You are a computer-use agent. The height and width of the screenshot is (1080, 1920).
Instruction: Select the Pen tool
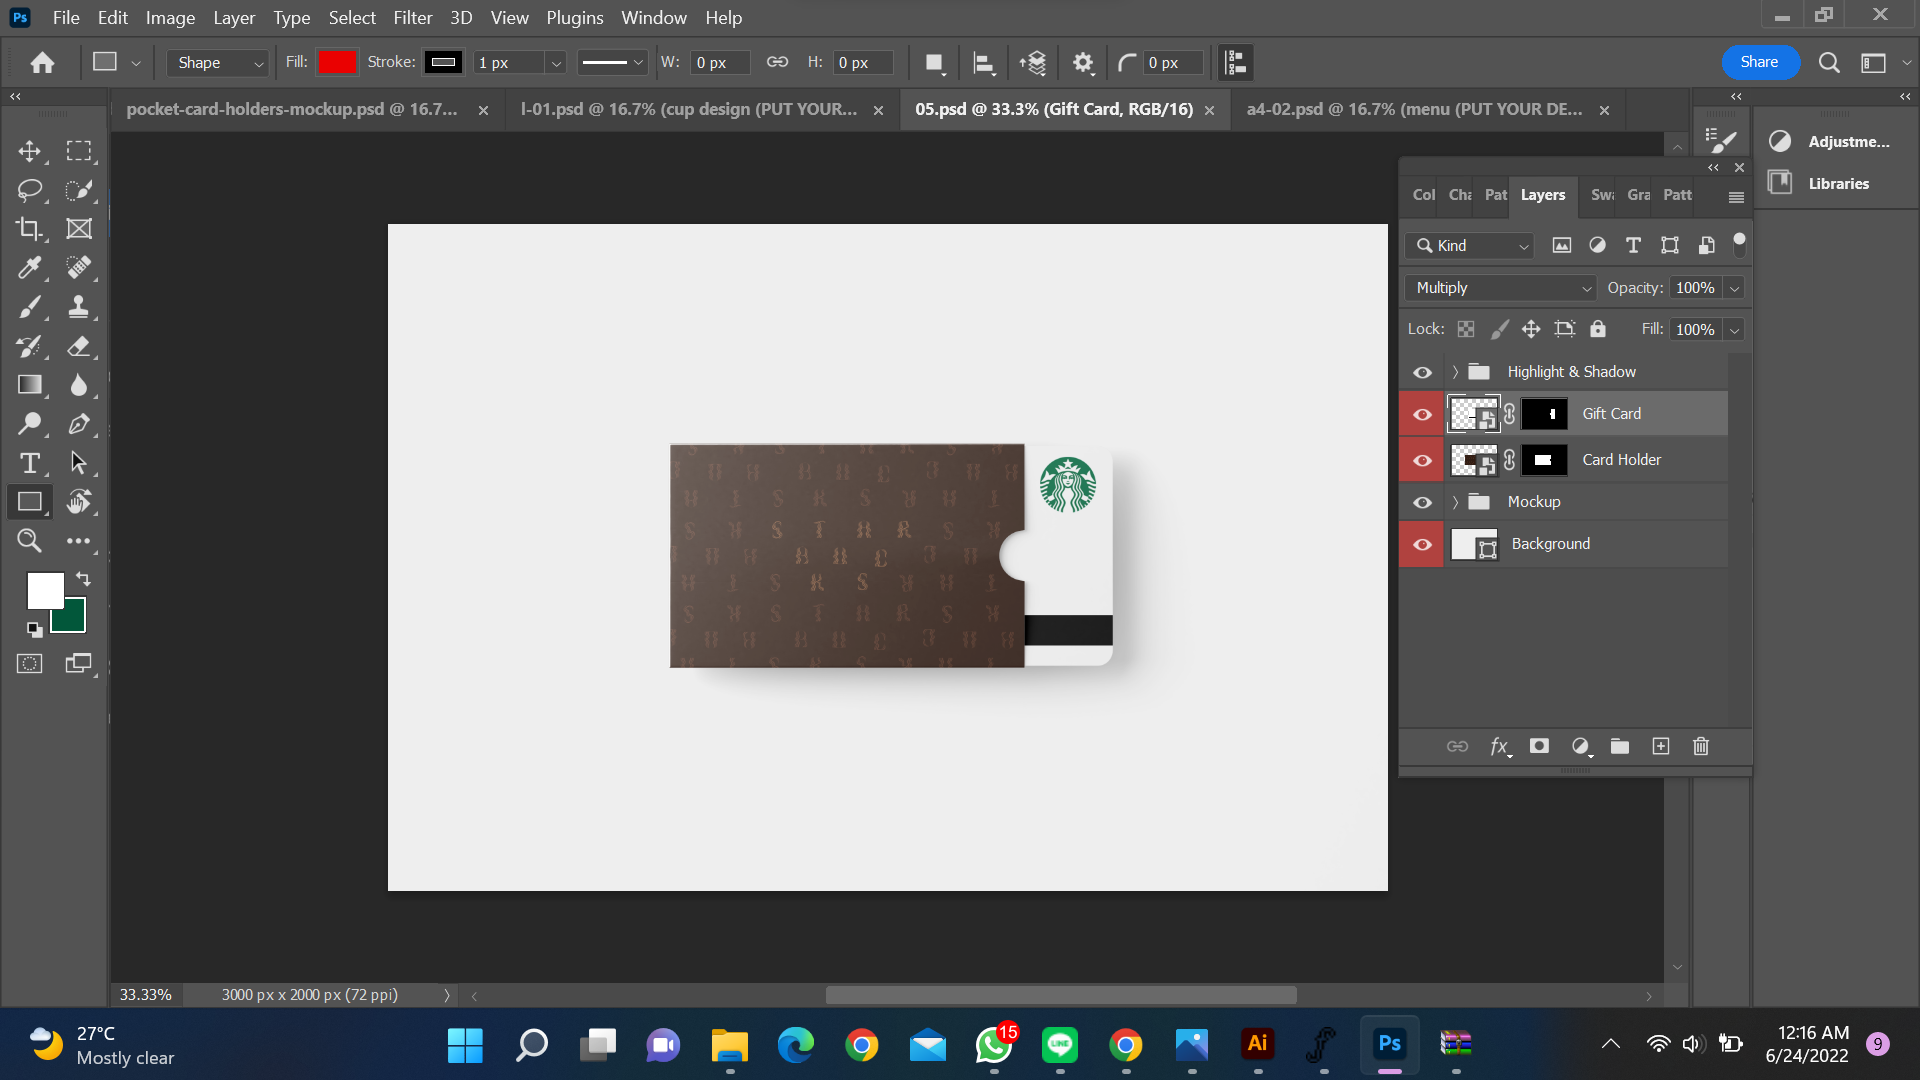(x=78, y=424)
